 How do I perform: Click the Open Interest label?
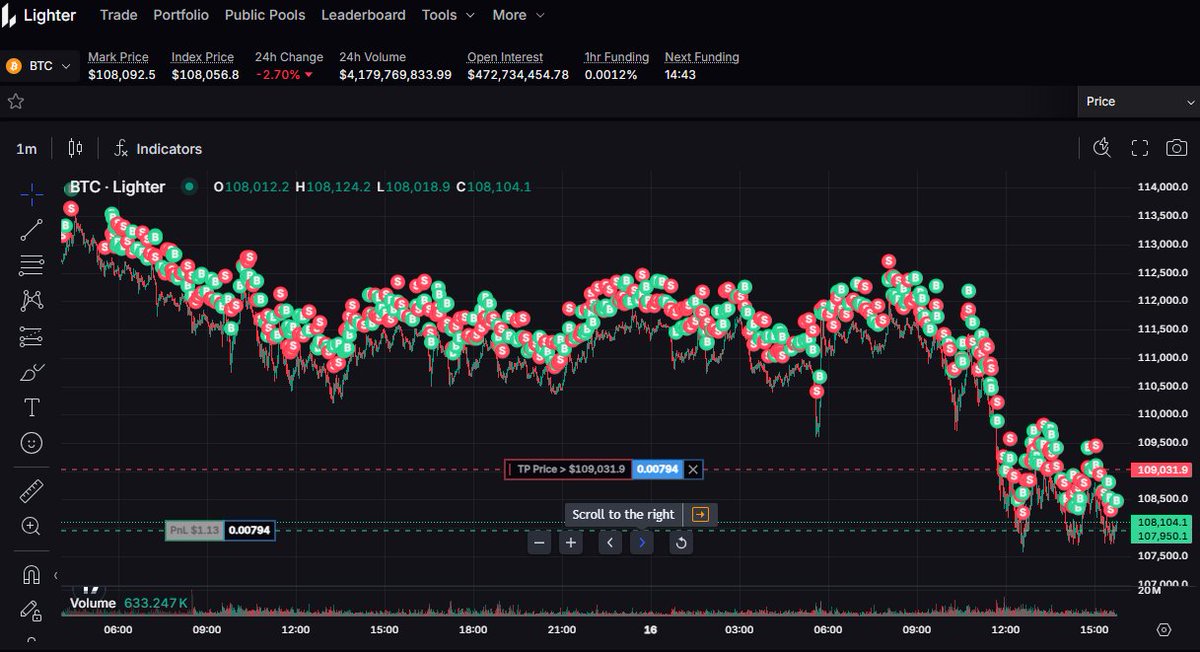click(505, 57)
